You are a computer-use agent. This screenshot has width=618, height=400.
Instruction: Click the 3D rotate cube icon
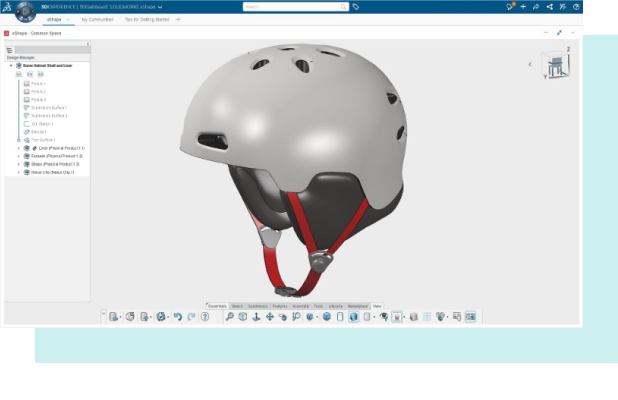(x=243, y=316)
